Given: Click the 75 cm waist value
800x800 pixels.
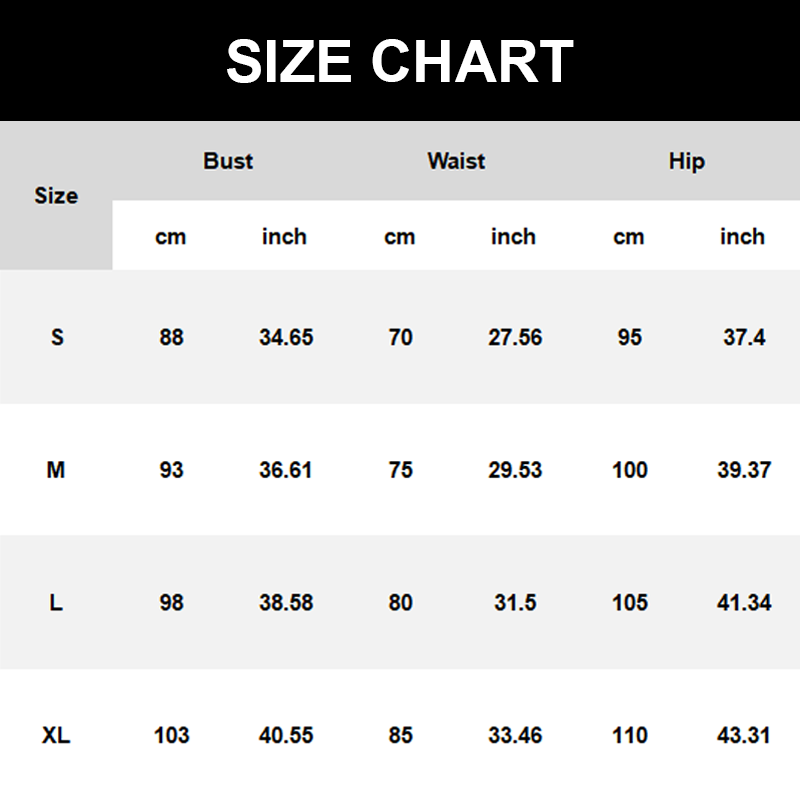Looking at the screenshot, I should coord(400,470).
